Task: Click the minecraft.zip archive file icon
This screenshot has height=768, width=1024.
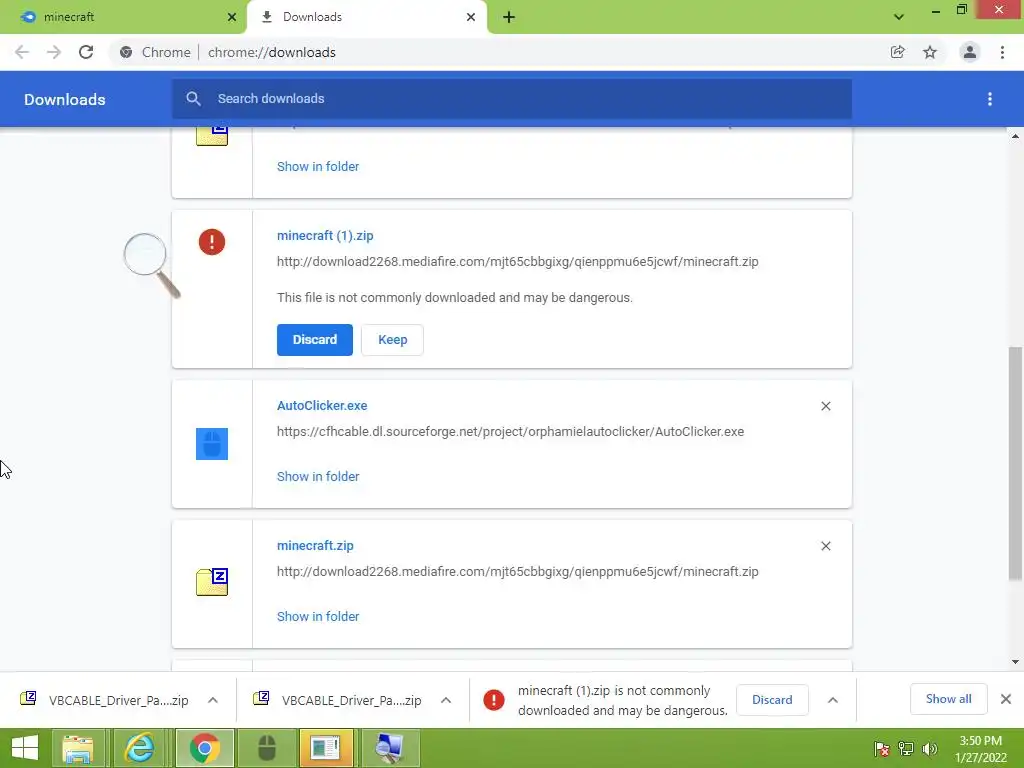Action: tap(212, 581)
